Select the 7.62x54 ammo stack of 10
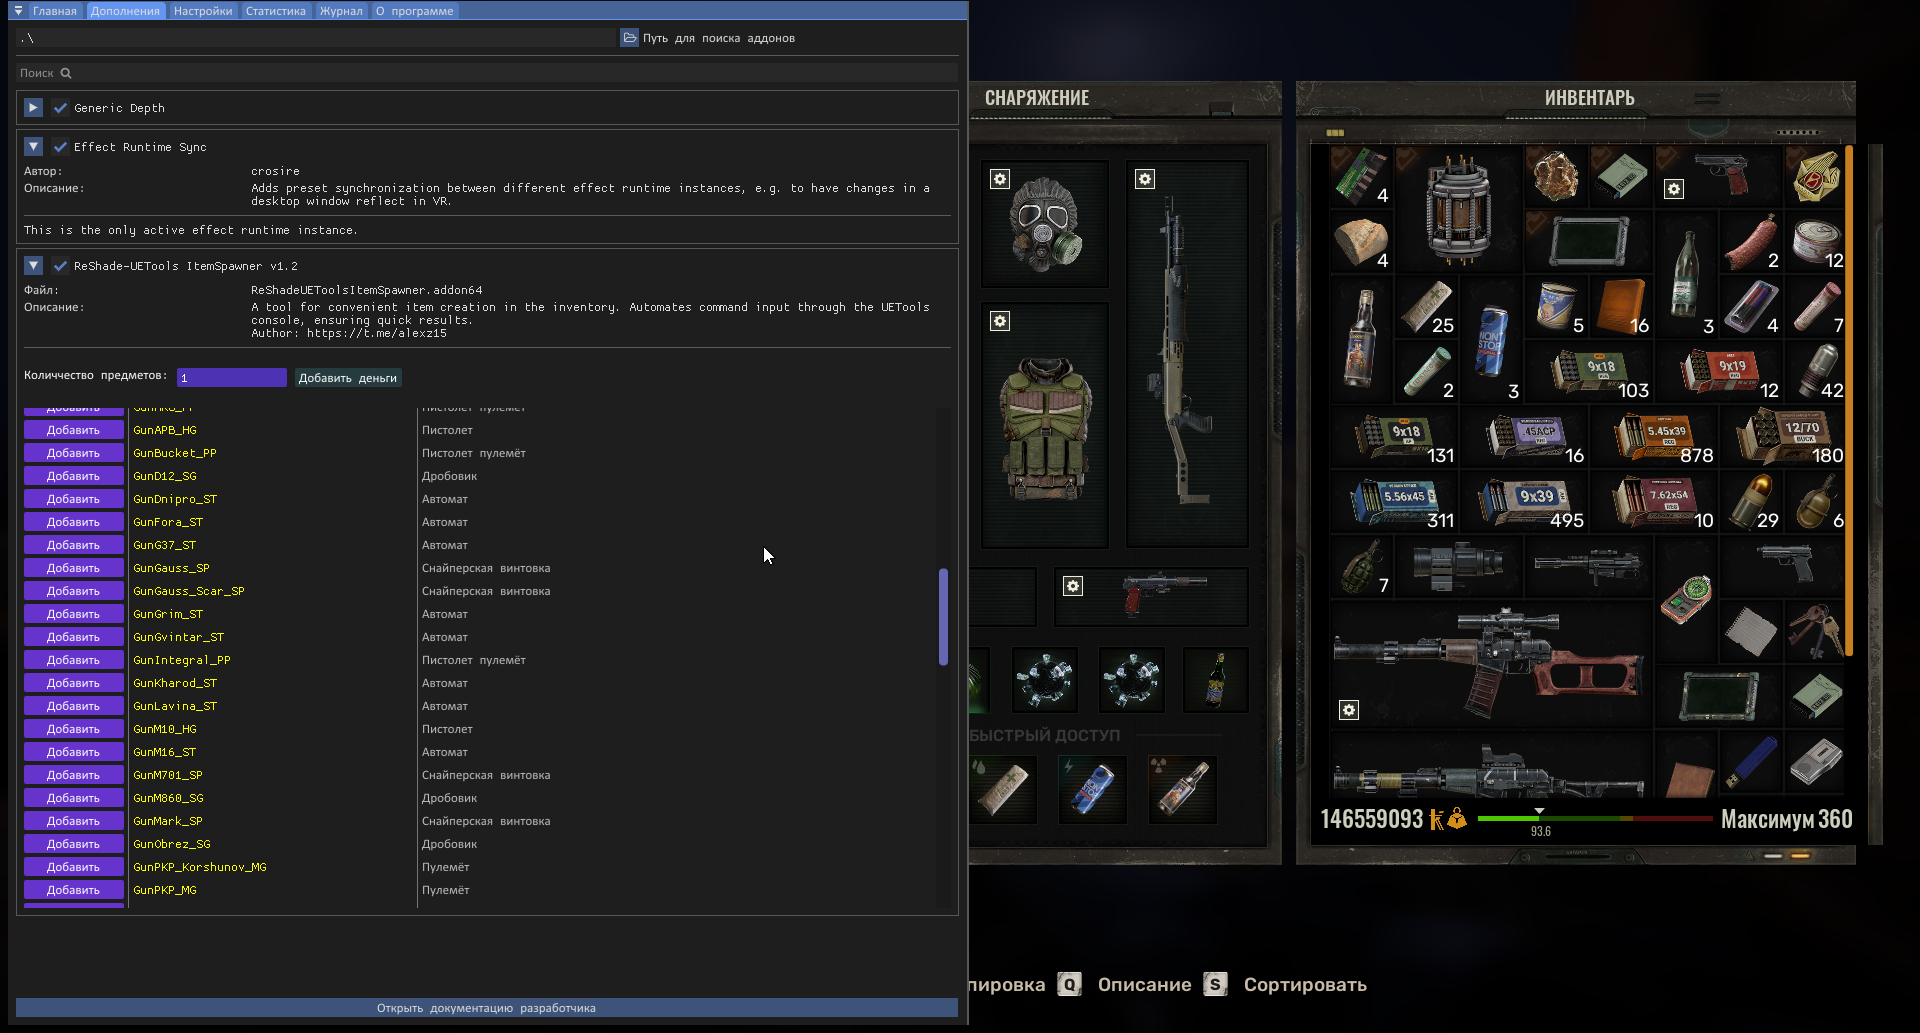The height and width of the screenshot is (1033, 1920). pyautogui.click(x=1654, y=501)
